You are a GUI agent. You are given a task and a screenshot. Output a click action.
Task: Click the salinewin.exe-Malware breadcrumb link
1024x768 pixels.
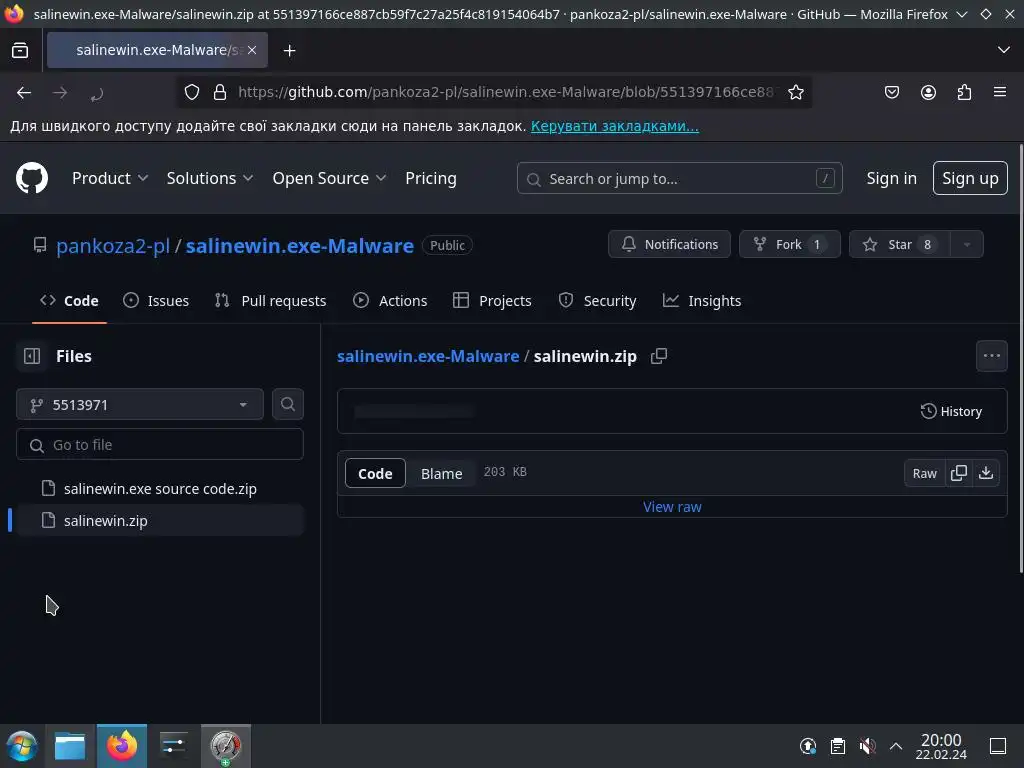click(x=428, y=356)
